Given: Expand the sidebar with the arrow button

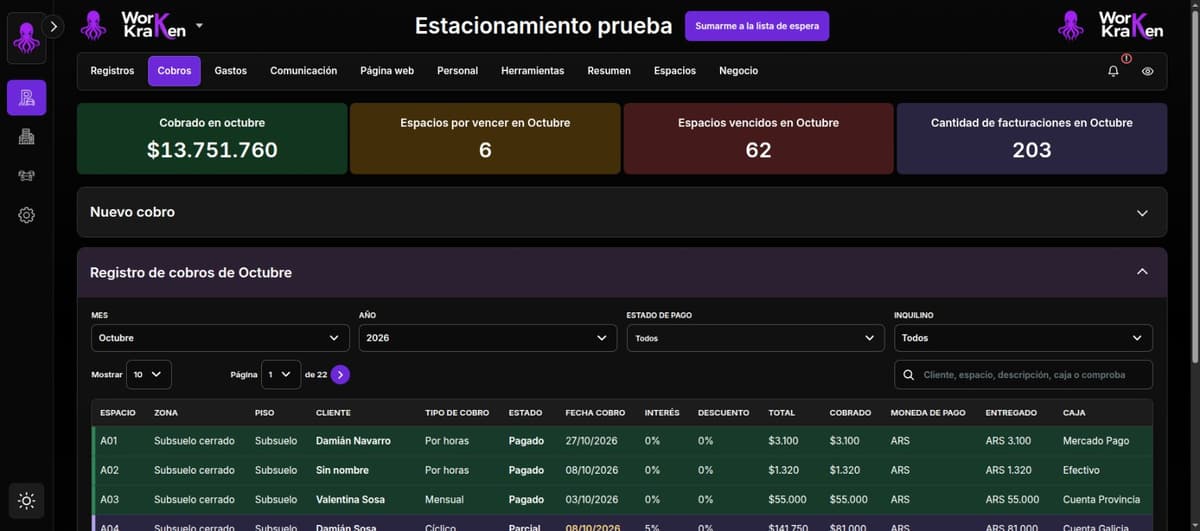Looking at the screenshot, I should pos(54,27).
